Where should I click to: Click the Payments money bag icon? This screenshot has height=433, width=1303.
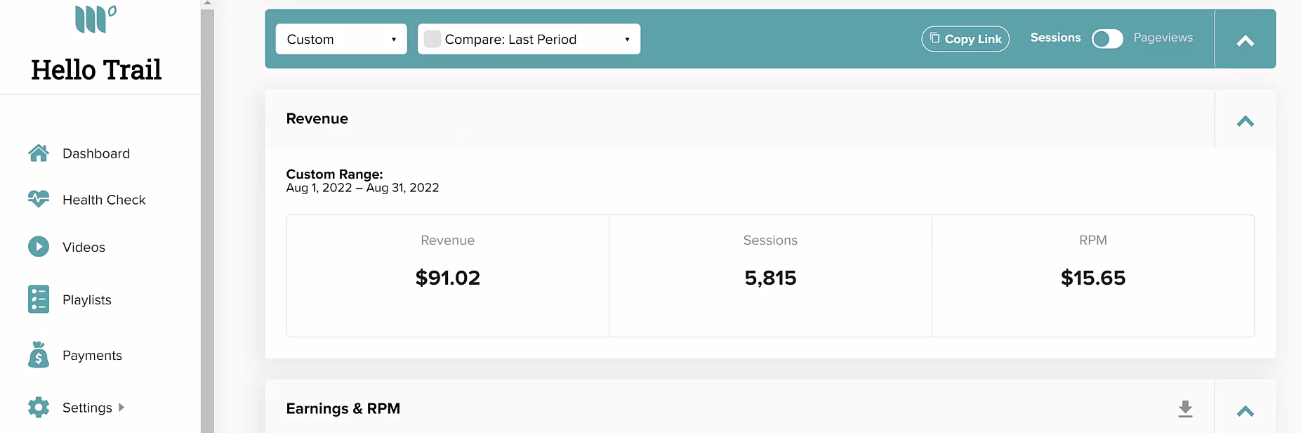(x=38, y=355)
